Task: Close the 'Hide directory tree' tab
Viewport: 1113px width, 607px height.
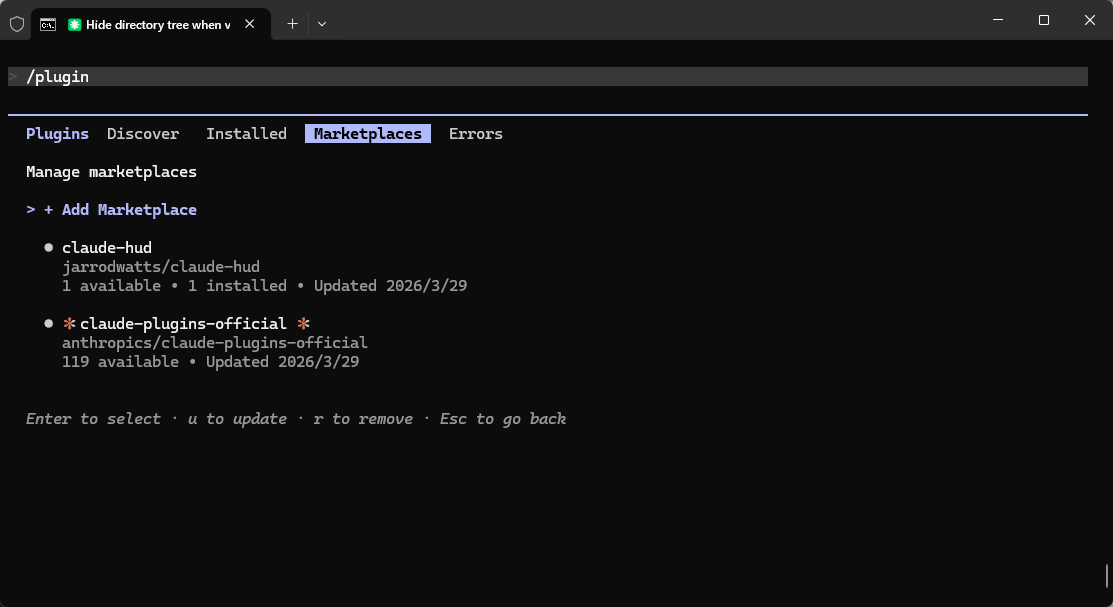Action: (x=250, y=24)
